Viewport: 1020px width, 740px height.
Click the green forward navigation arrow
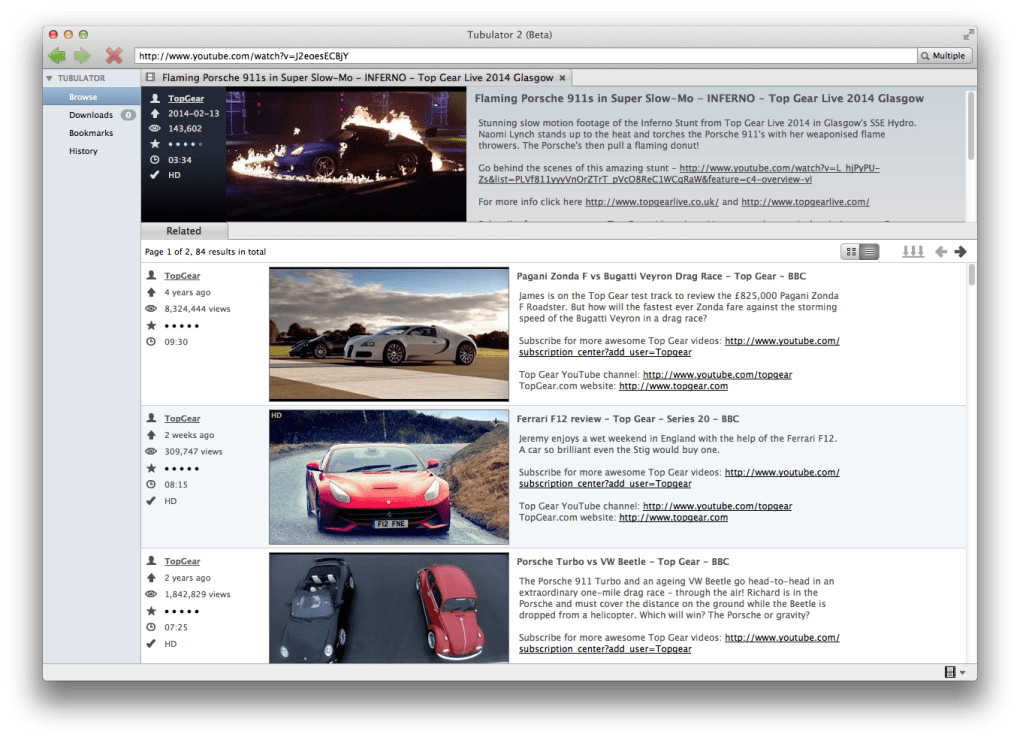point(82,56)
